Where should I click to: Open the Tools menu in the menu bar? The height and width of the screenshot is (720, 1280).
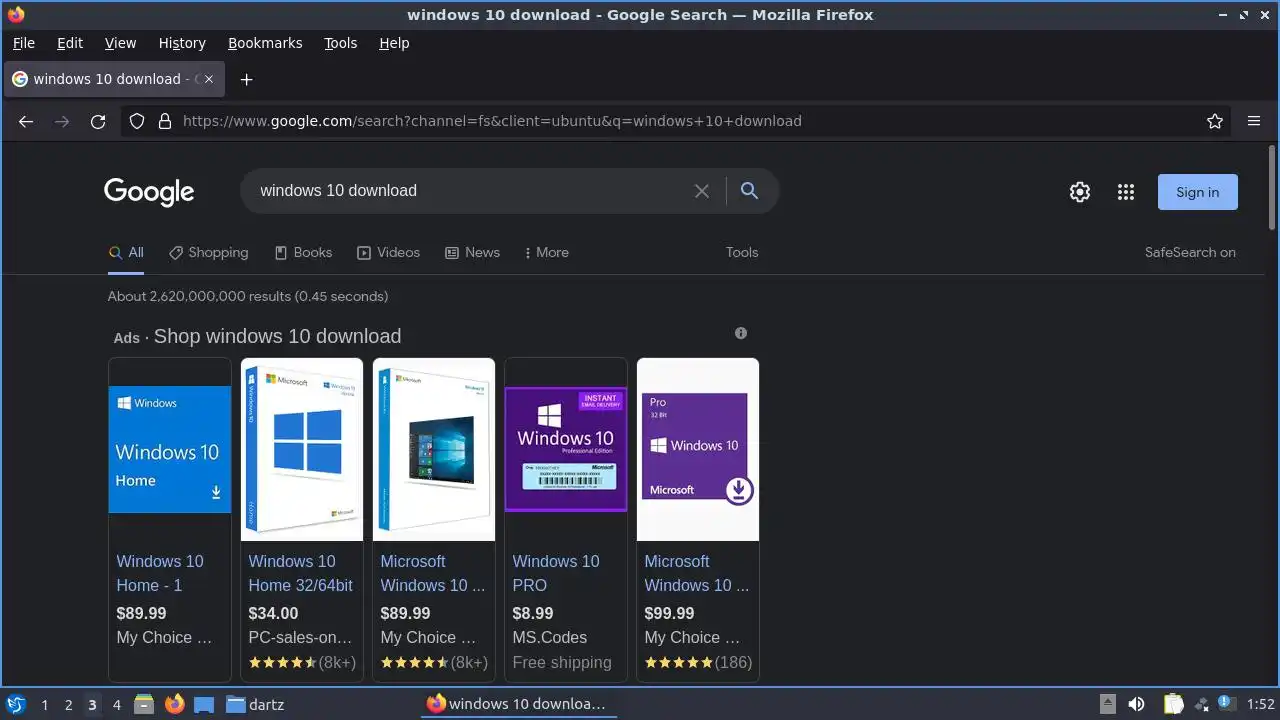pyautogui.click(x=340, y=43)
